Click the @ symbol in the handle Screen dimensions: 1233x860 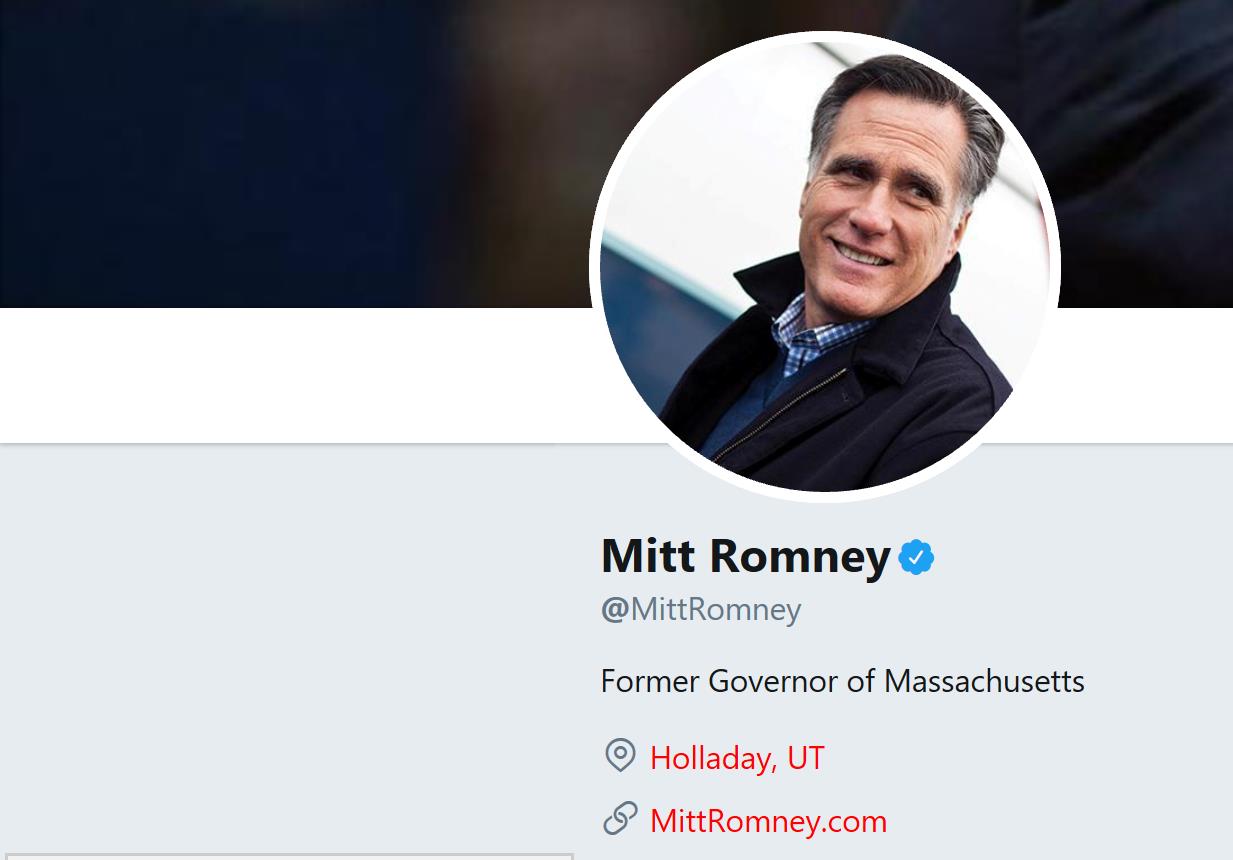tap(614, 609)
